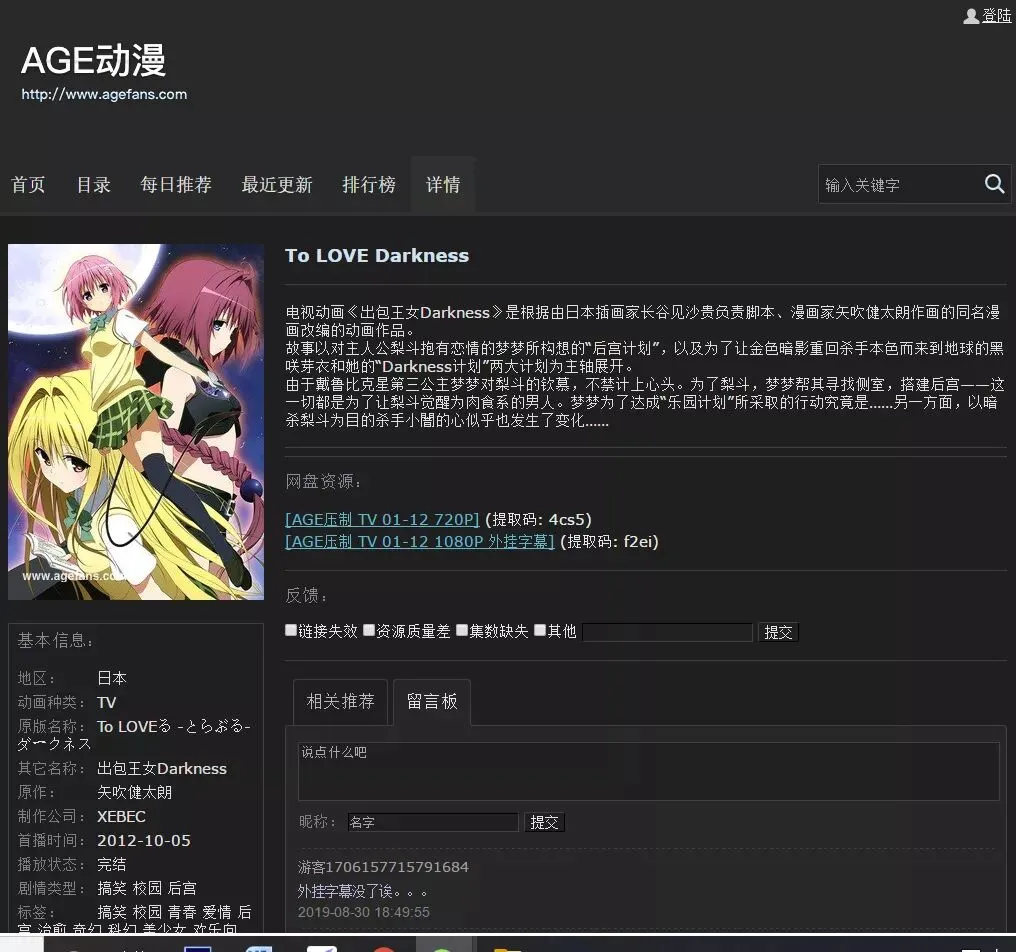Click the magnifier search icon
The width and height of the screenshot is (1016, 952).
coord(995,184)
